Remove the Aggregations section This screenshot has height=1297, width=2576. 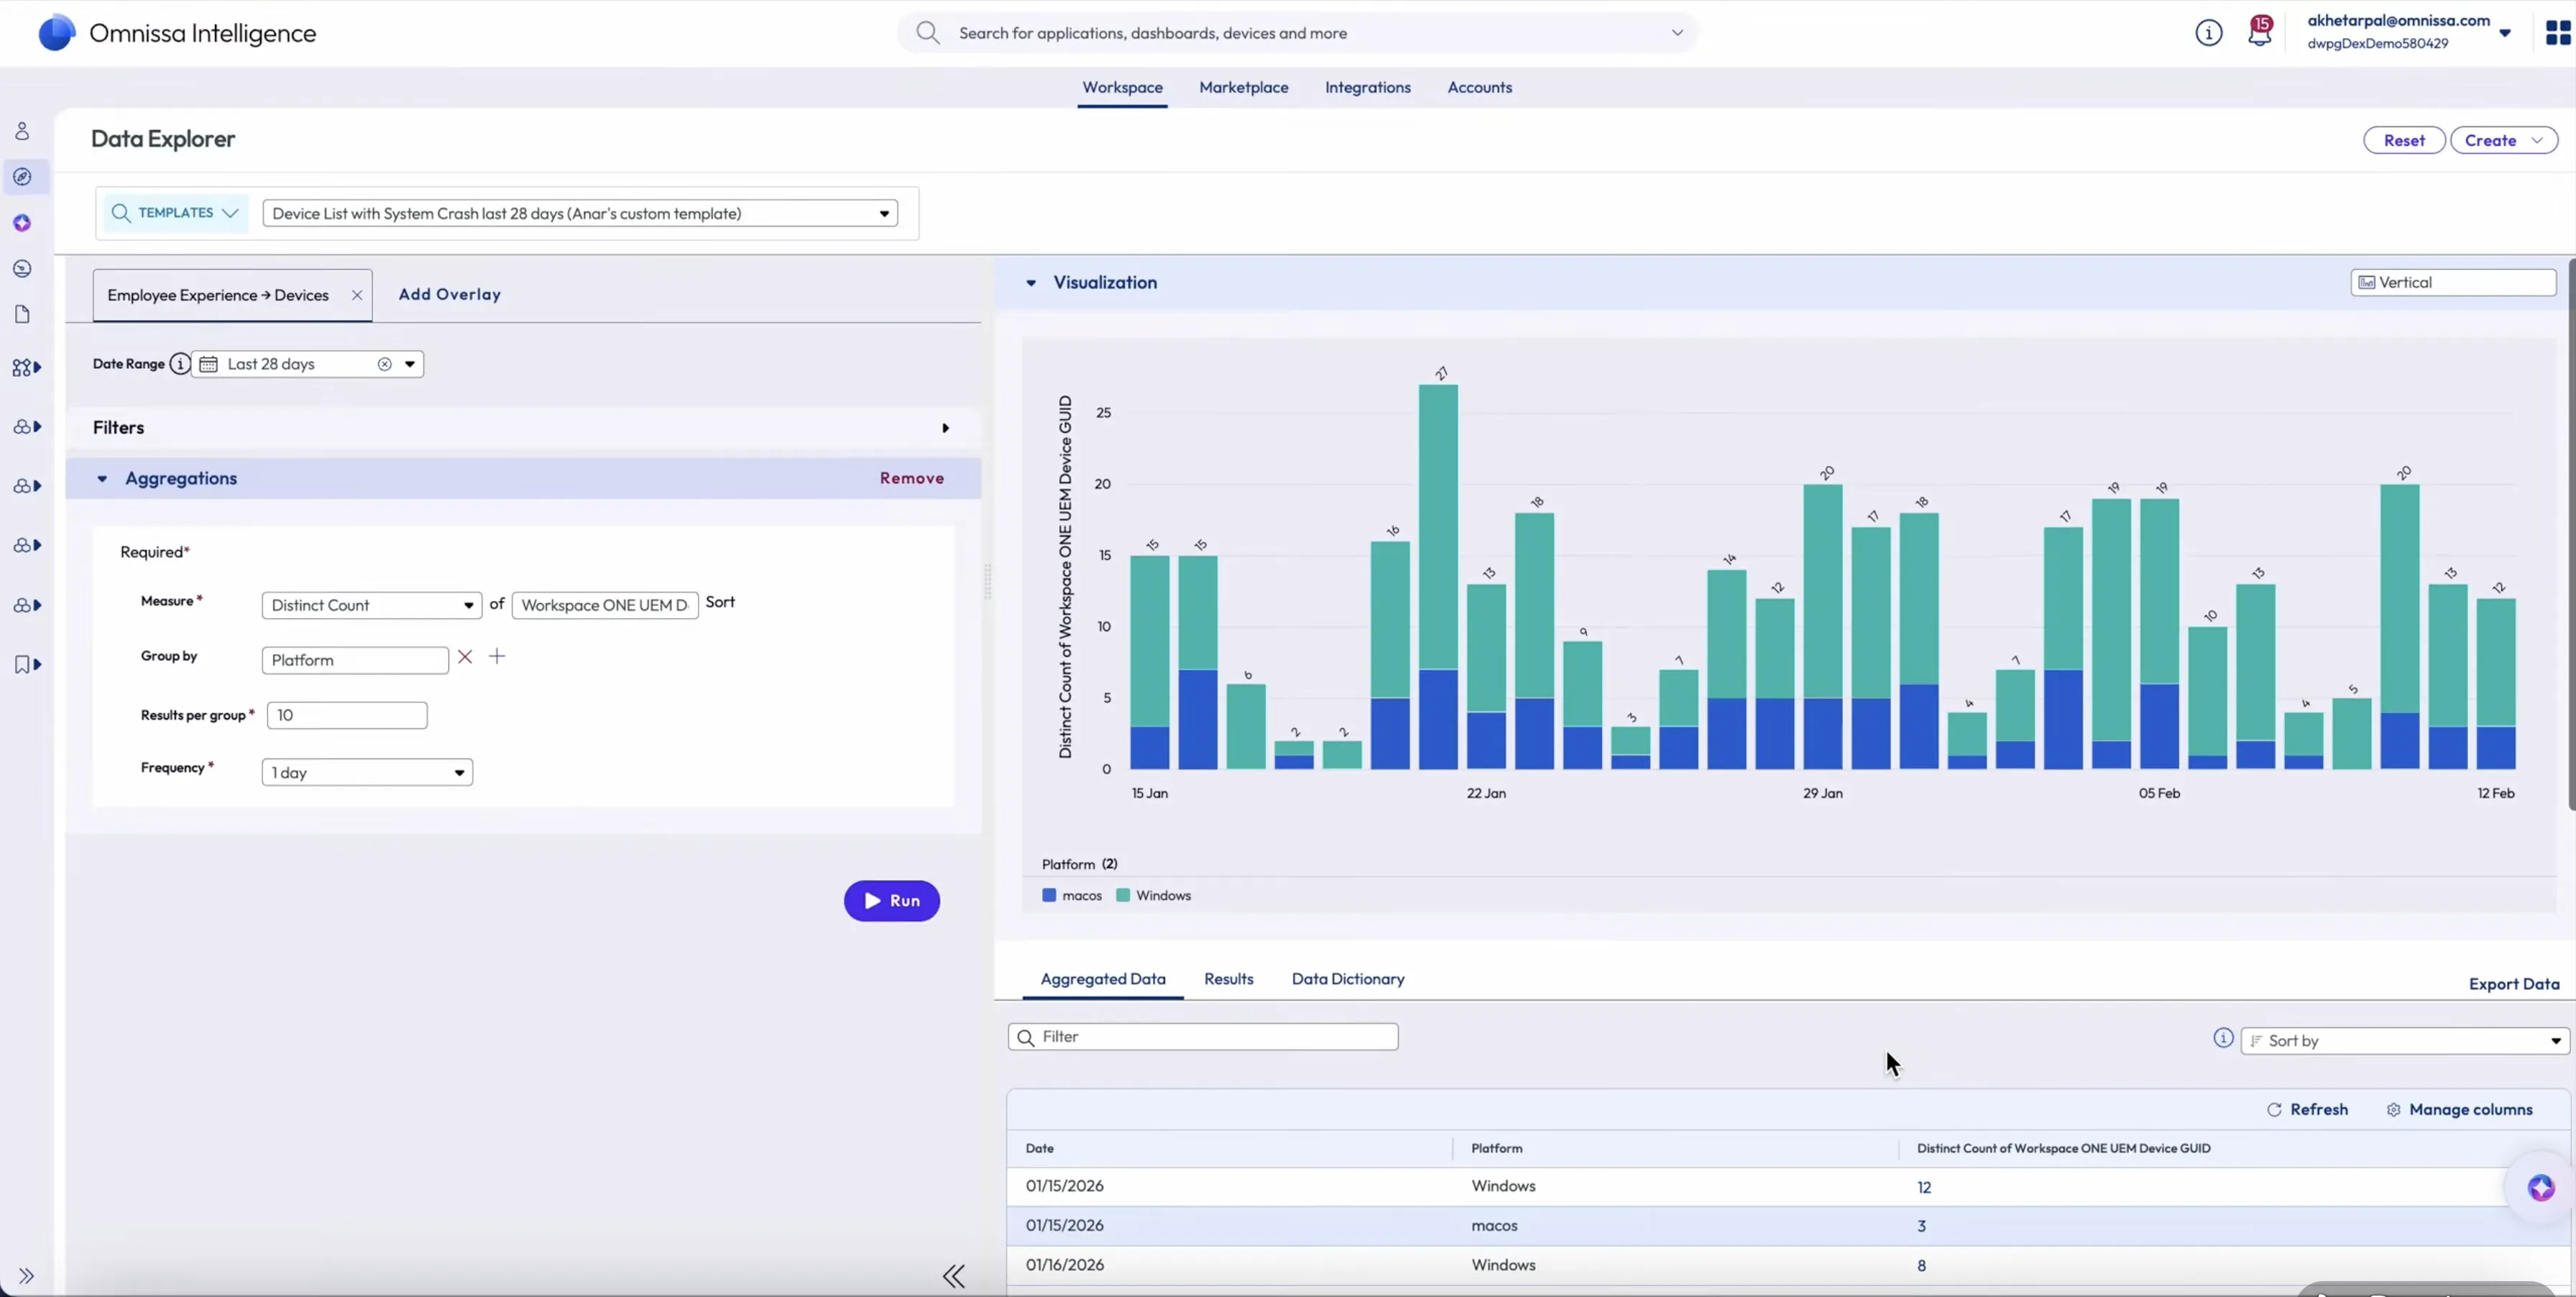912,479
